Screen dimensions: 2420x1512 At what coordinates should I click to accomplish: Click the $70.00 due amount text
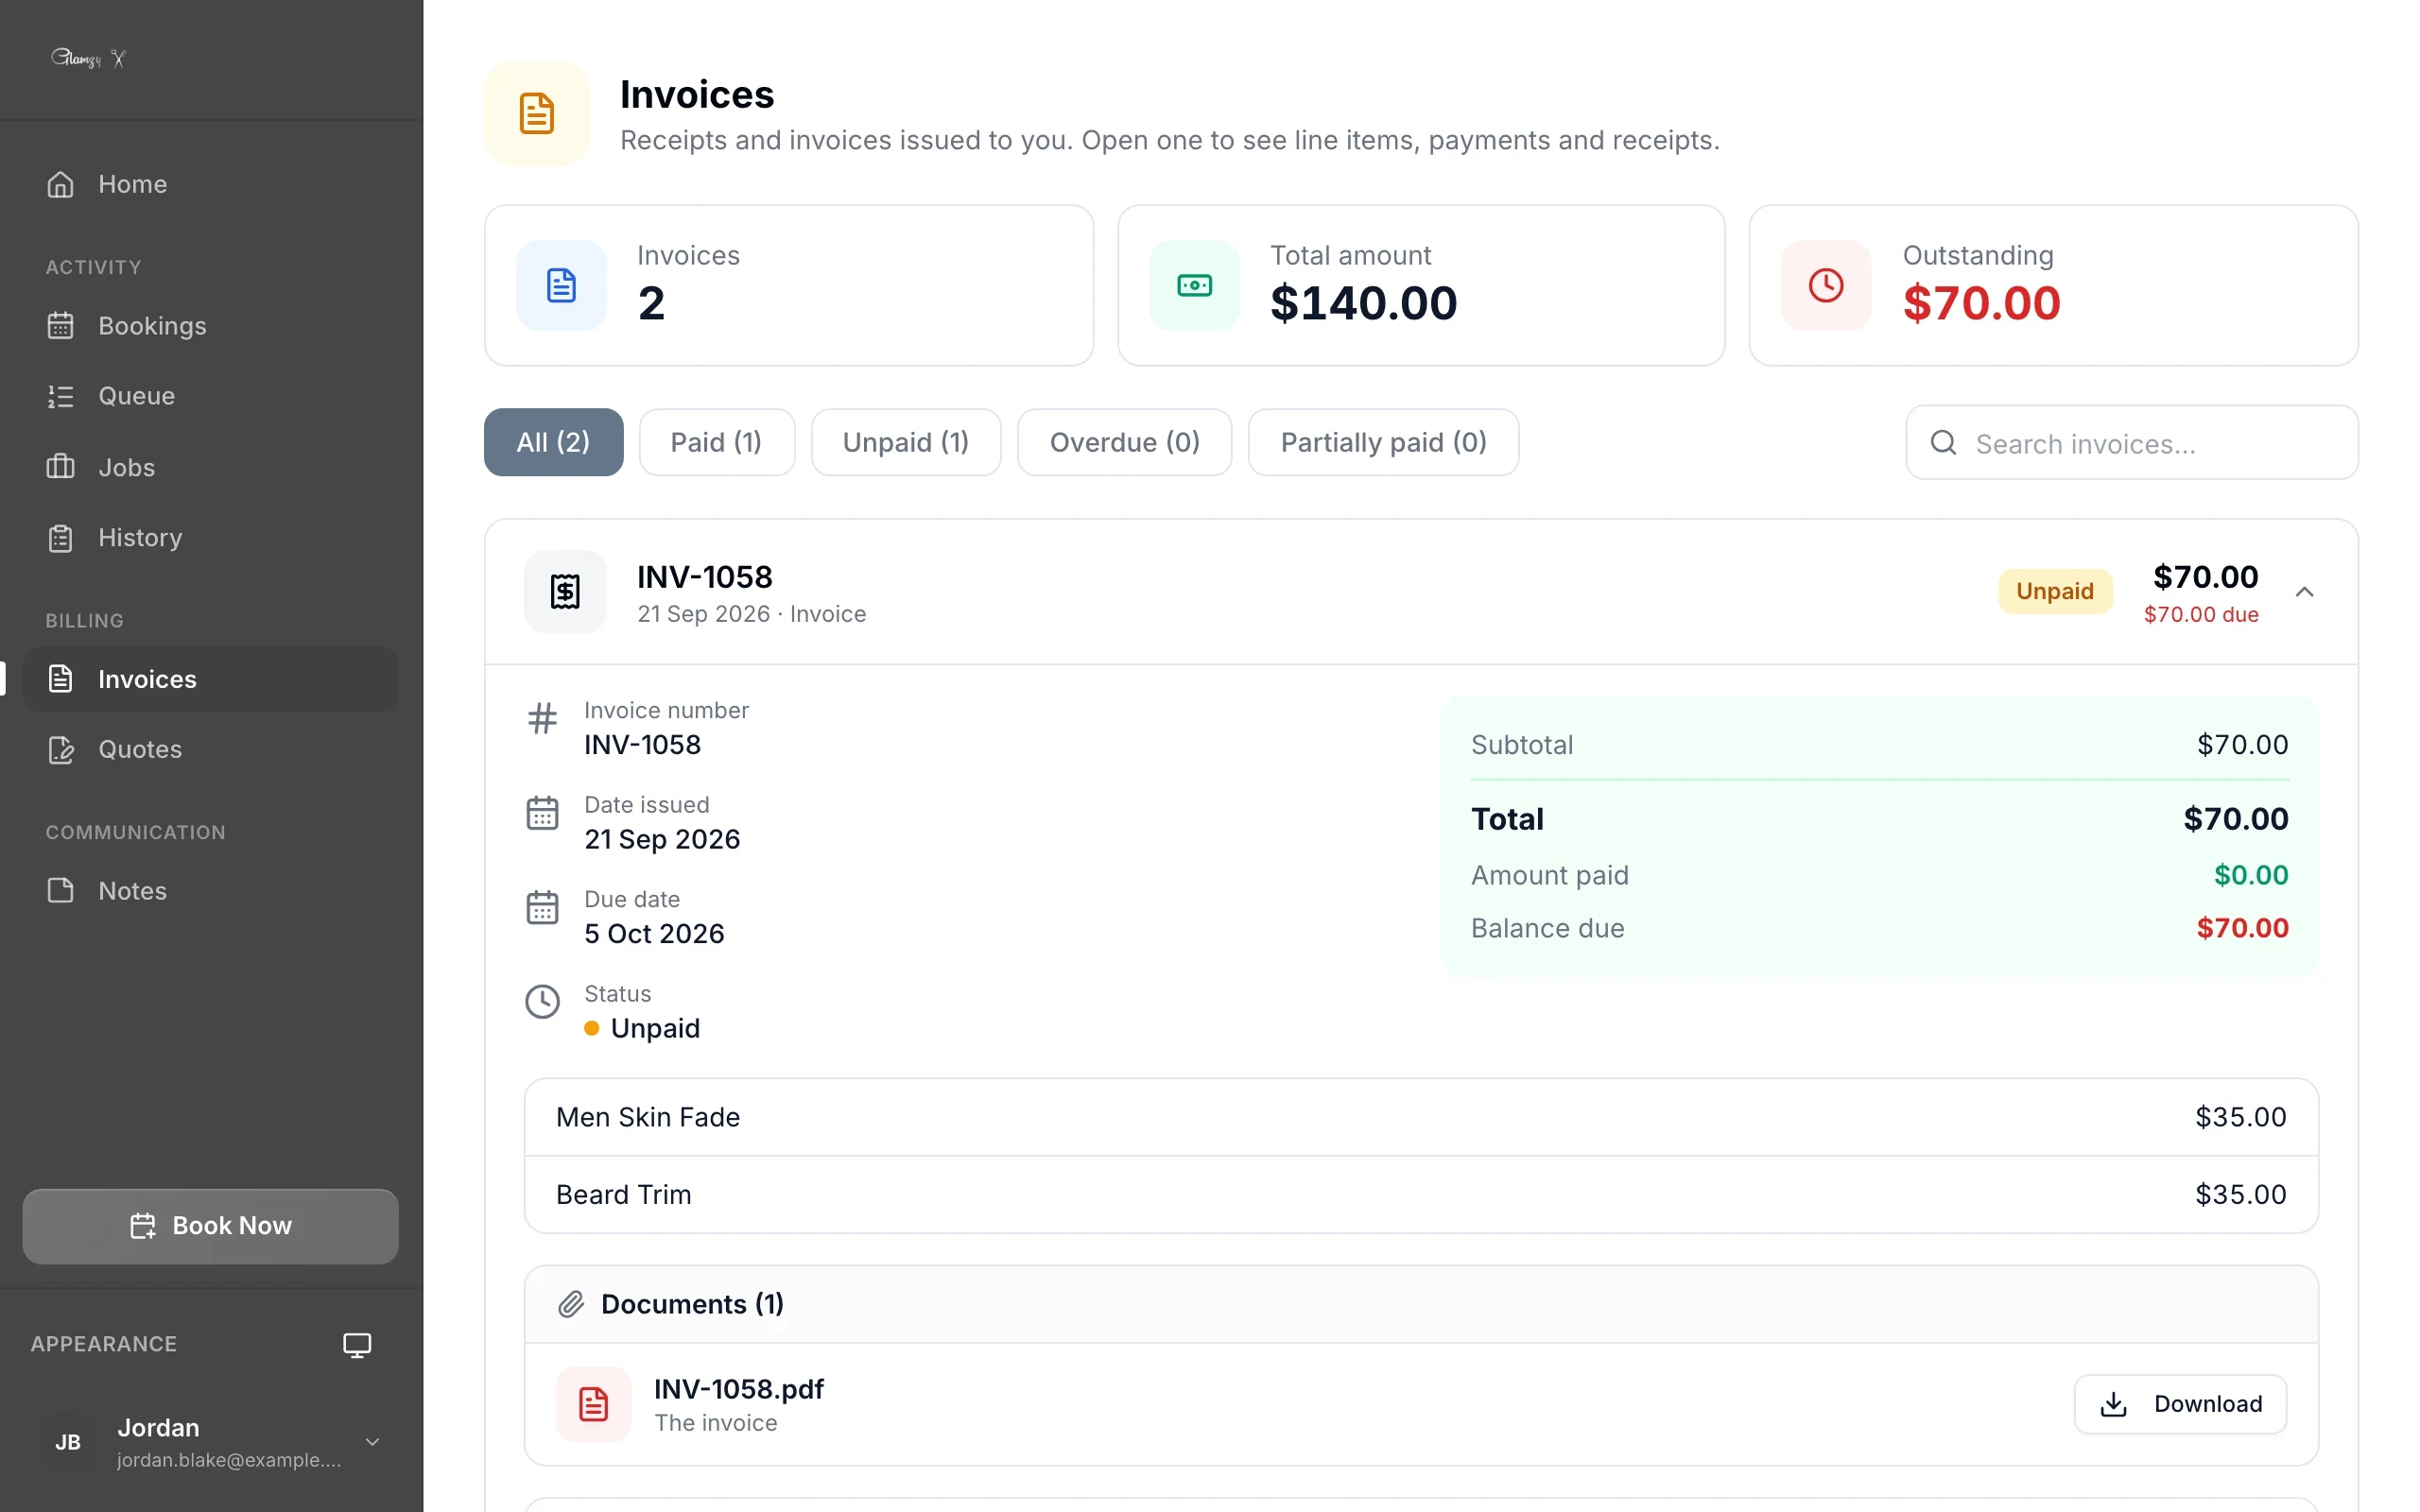coord(2201,615)
